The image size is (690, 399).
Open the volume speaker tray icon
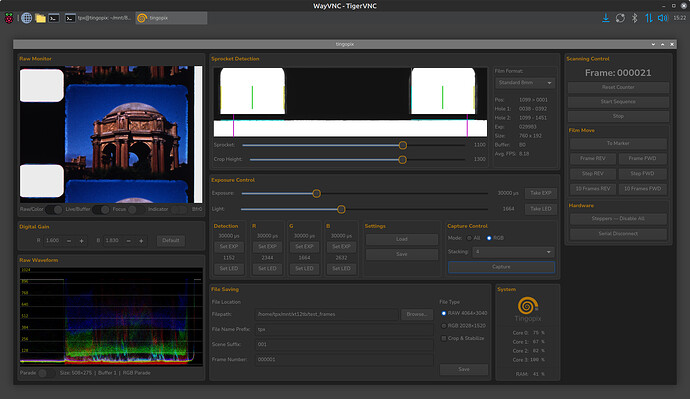(663, 18)
